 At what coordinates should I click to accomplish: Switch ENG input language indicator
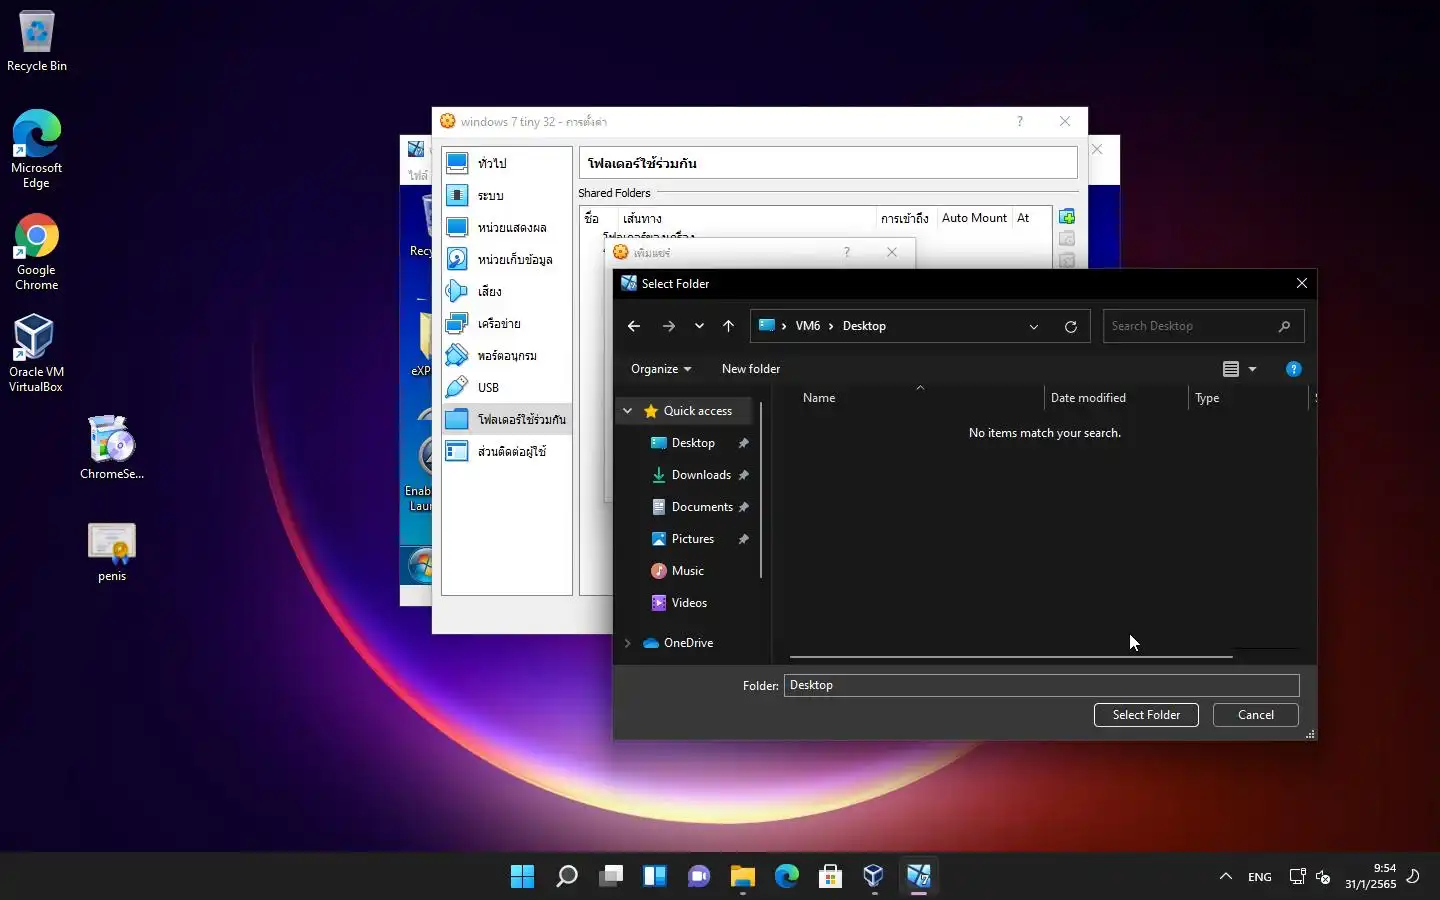point(1260,877)
